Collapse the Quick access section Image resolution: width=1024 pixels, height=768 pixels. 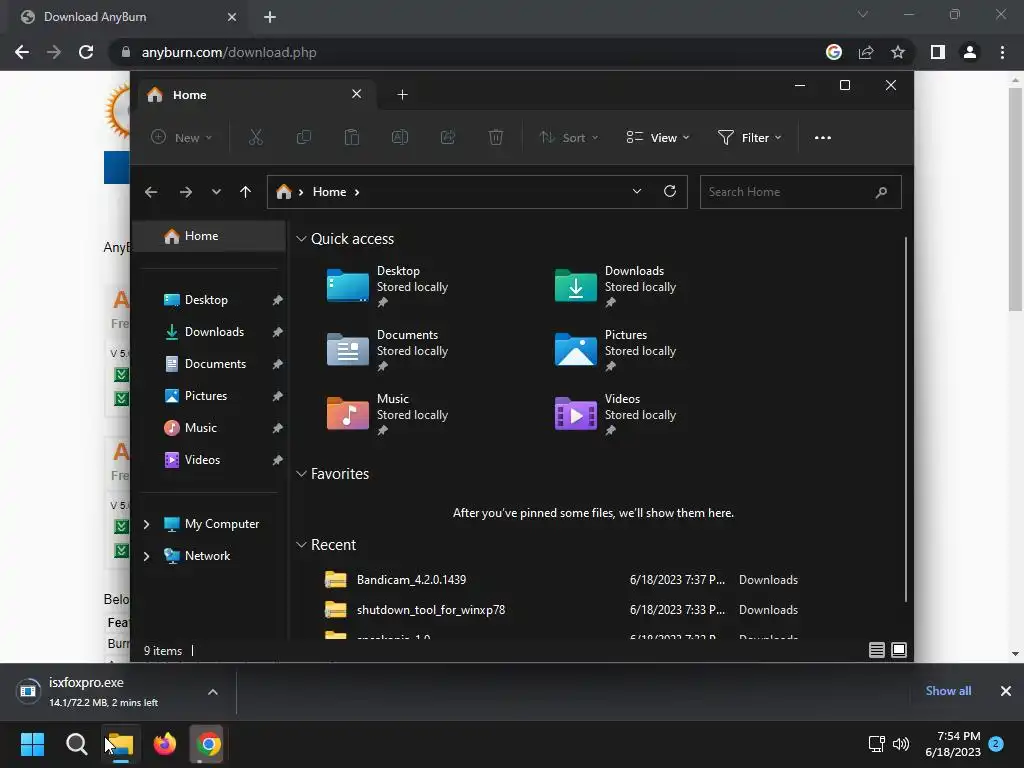click(301, 239)
